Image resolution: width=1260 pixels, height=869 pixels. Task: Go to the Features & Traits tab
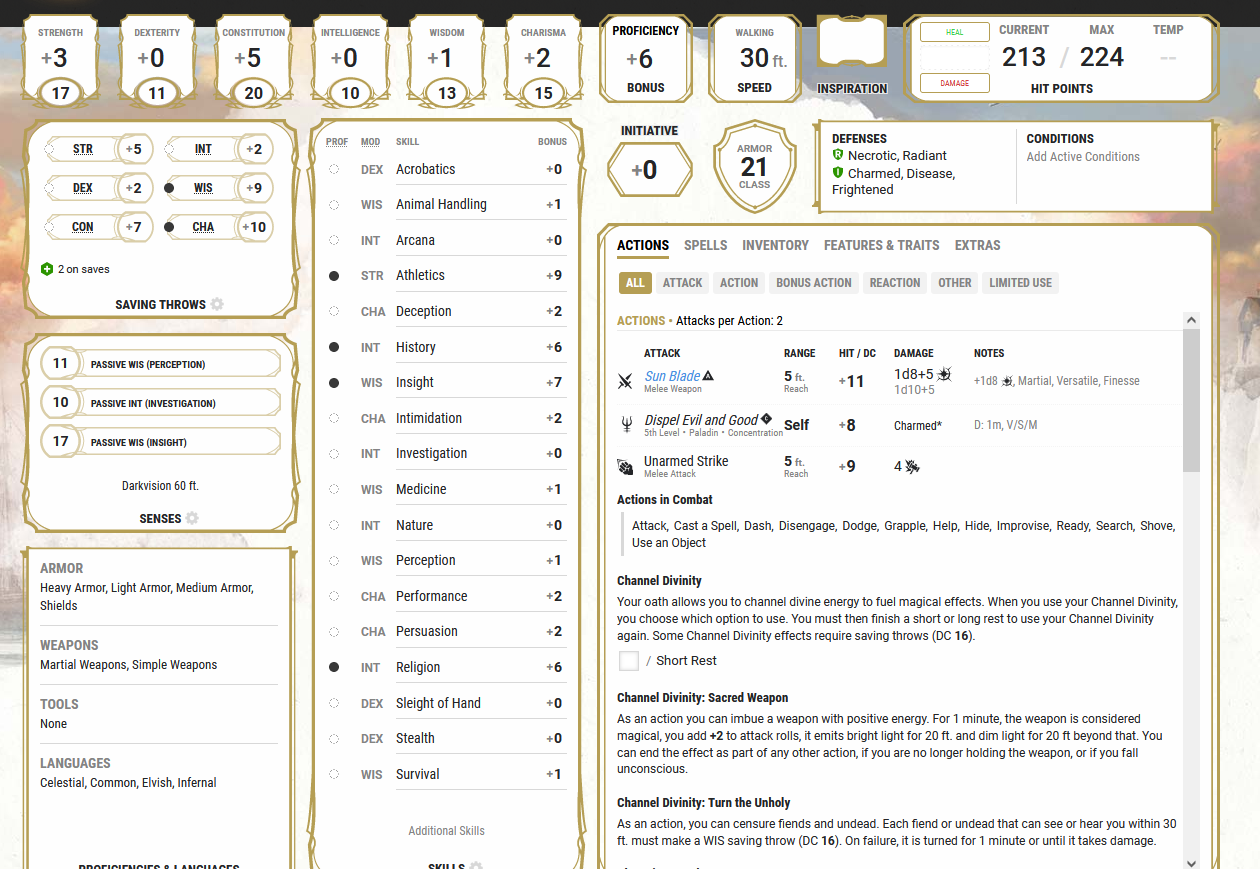882,245
